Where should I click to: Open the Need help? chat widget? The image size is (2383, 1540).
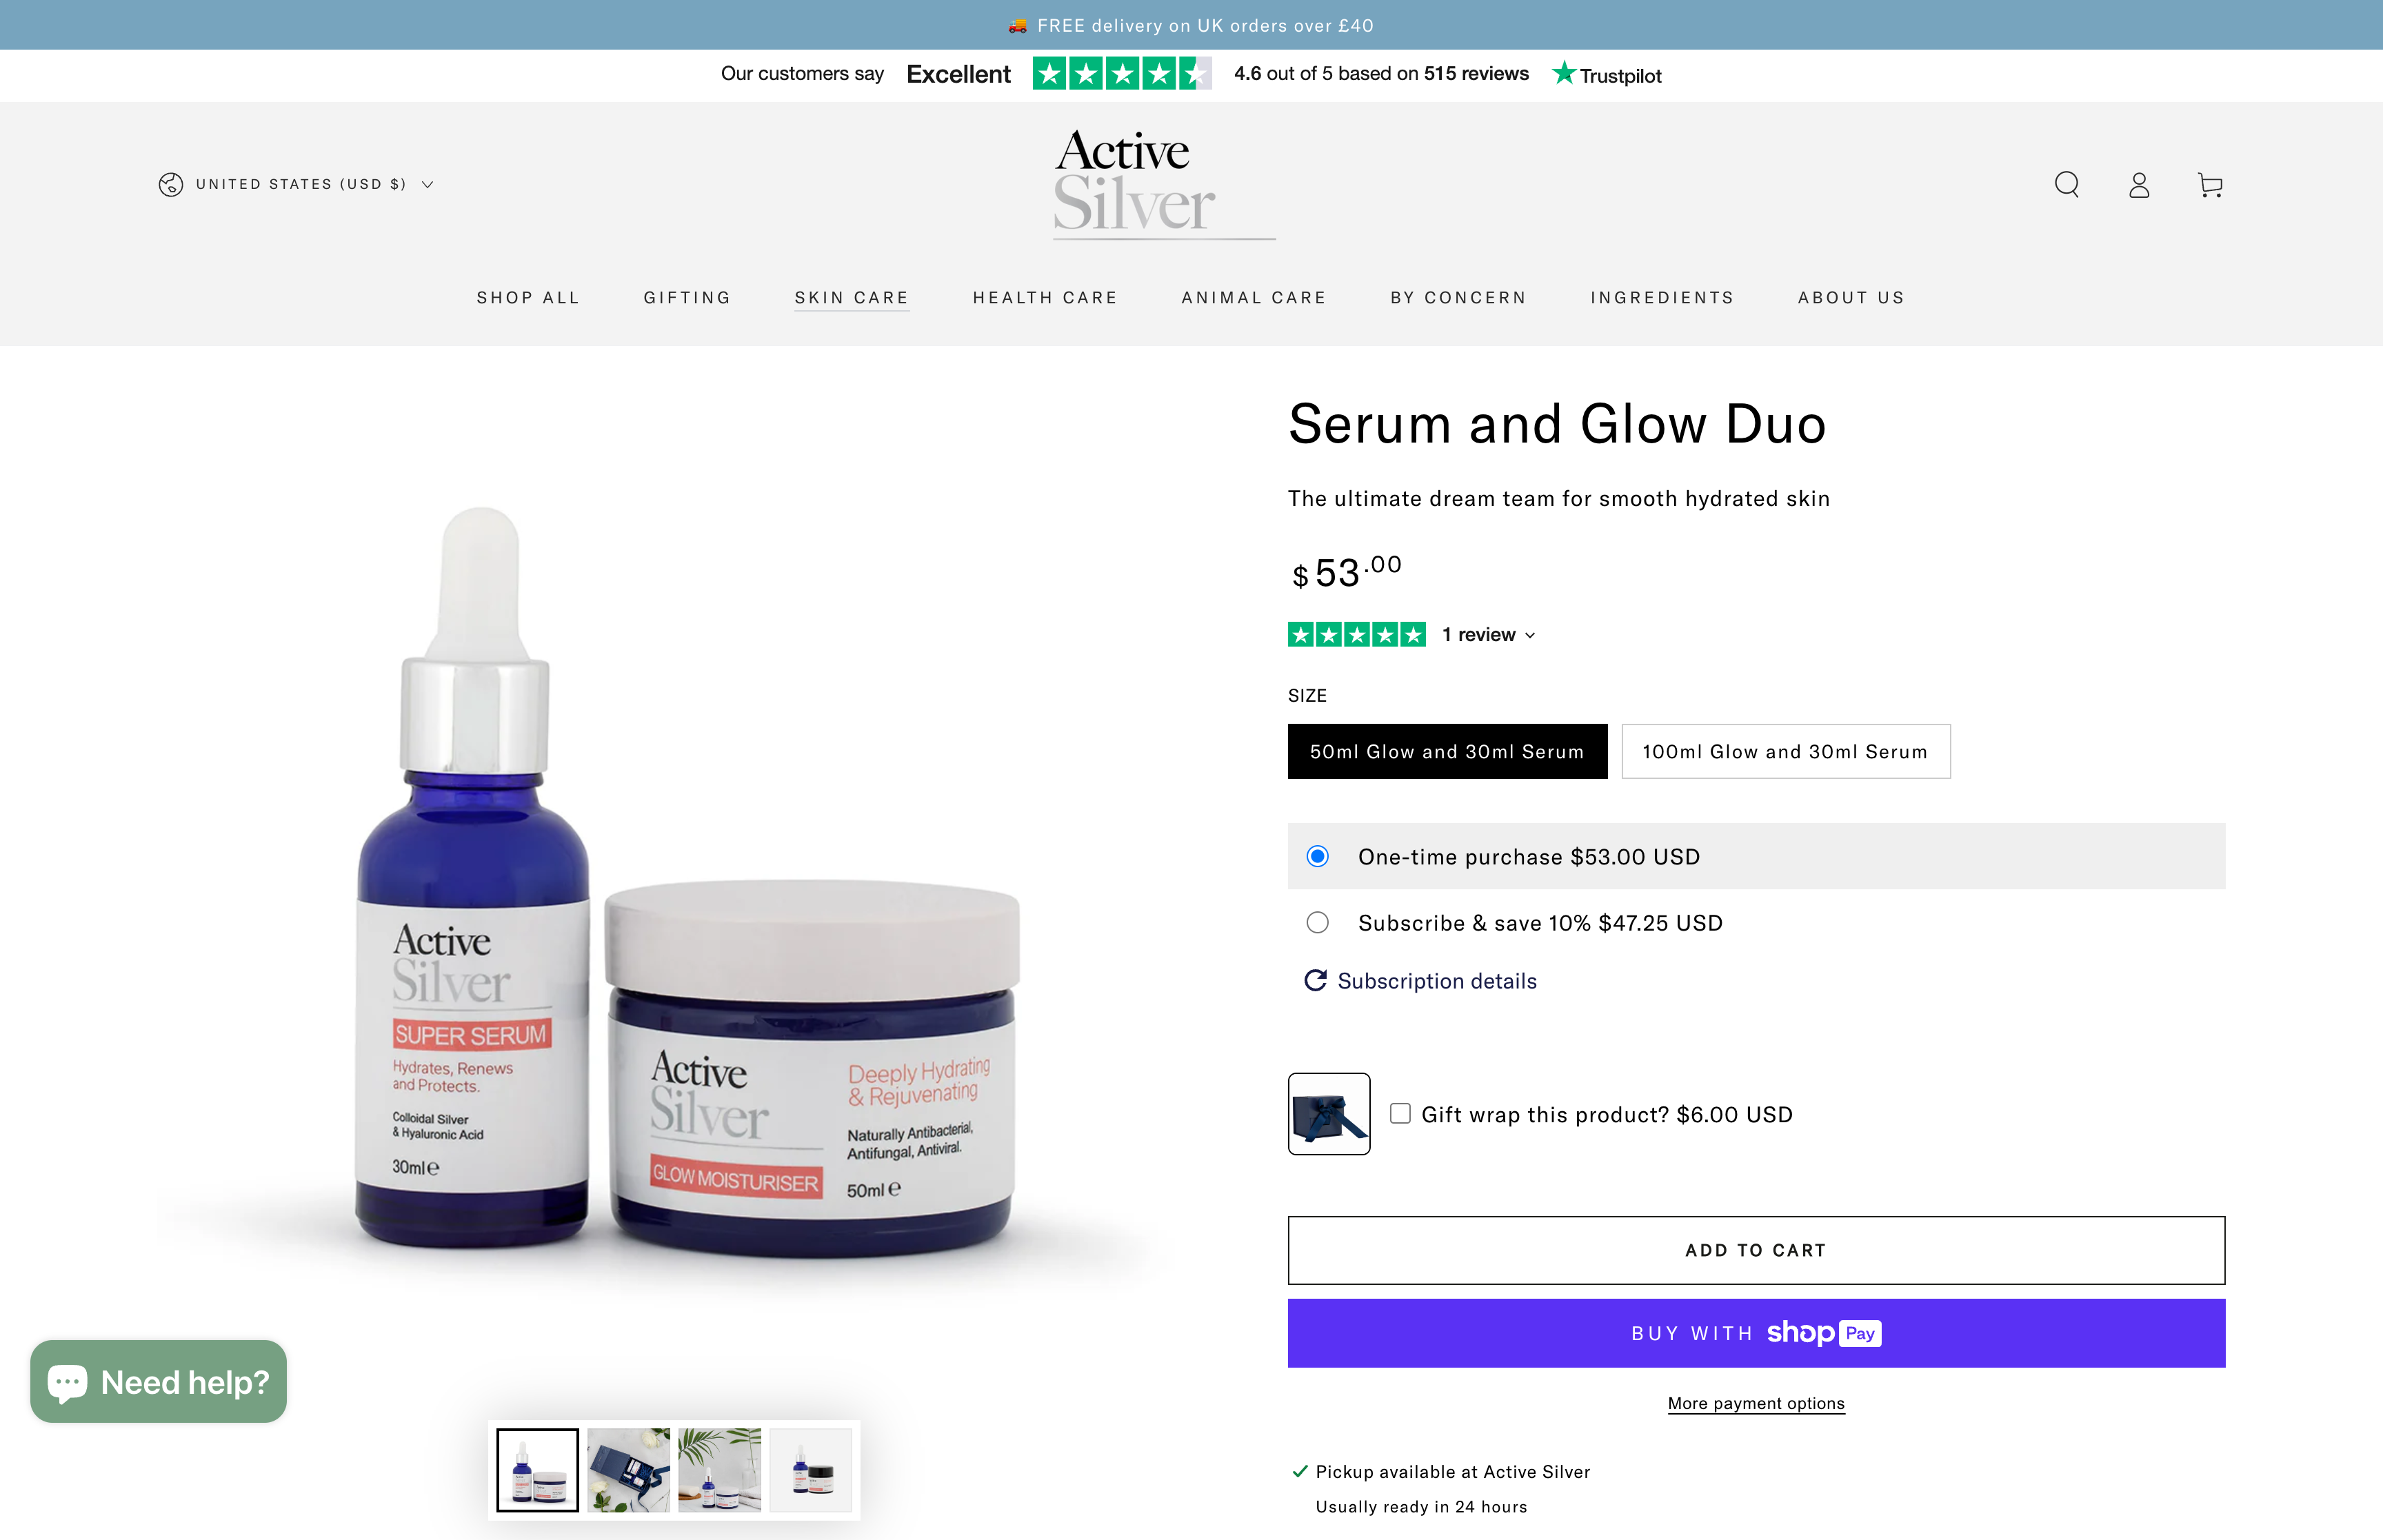(158, 1381)
